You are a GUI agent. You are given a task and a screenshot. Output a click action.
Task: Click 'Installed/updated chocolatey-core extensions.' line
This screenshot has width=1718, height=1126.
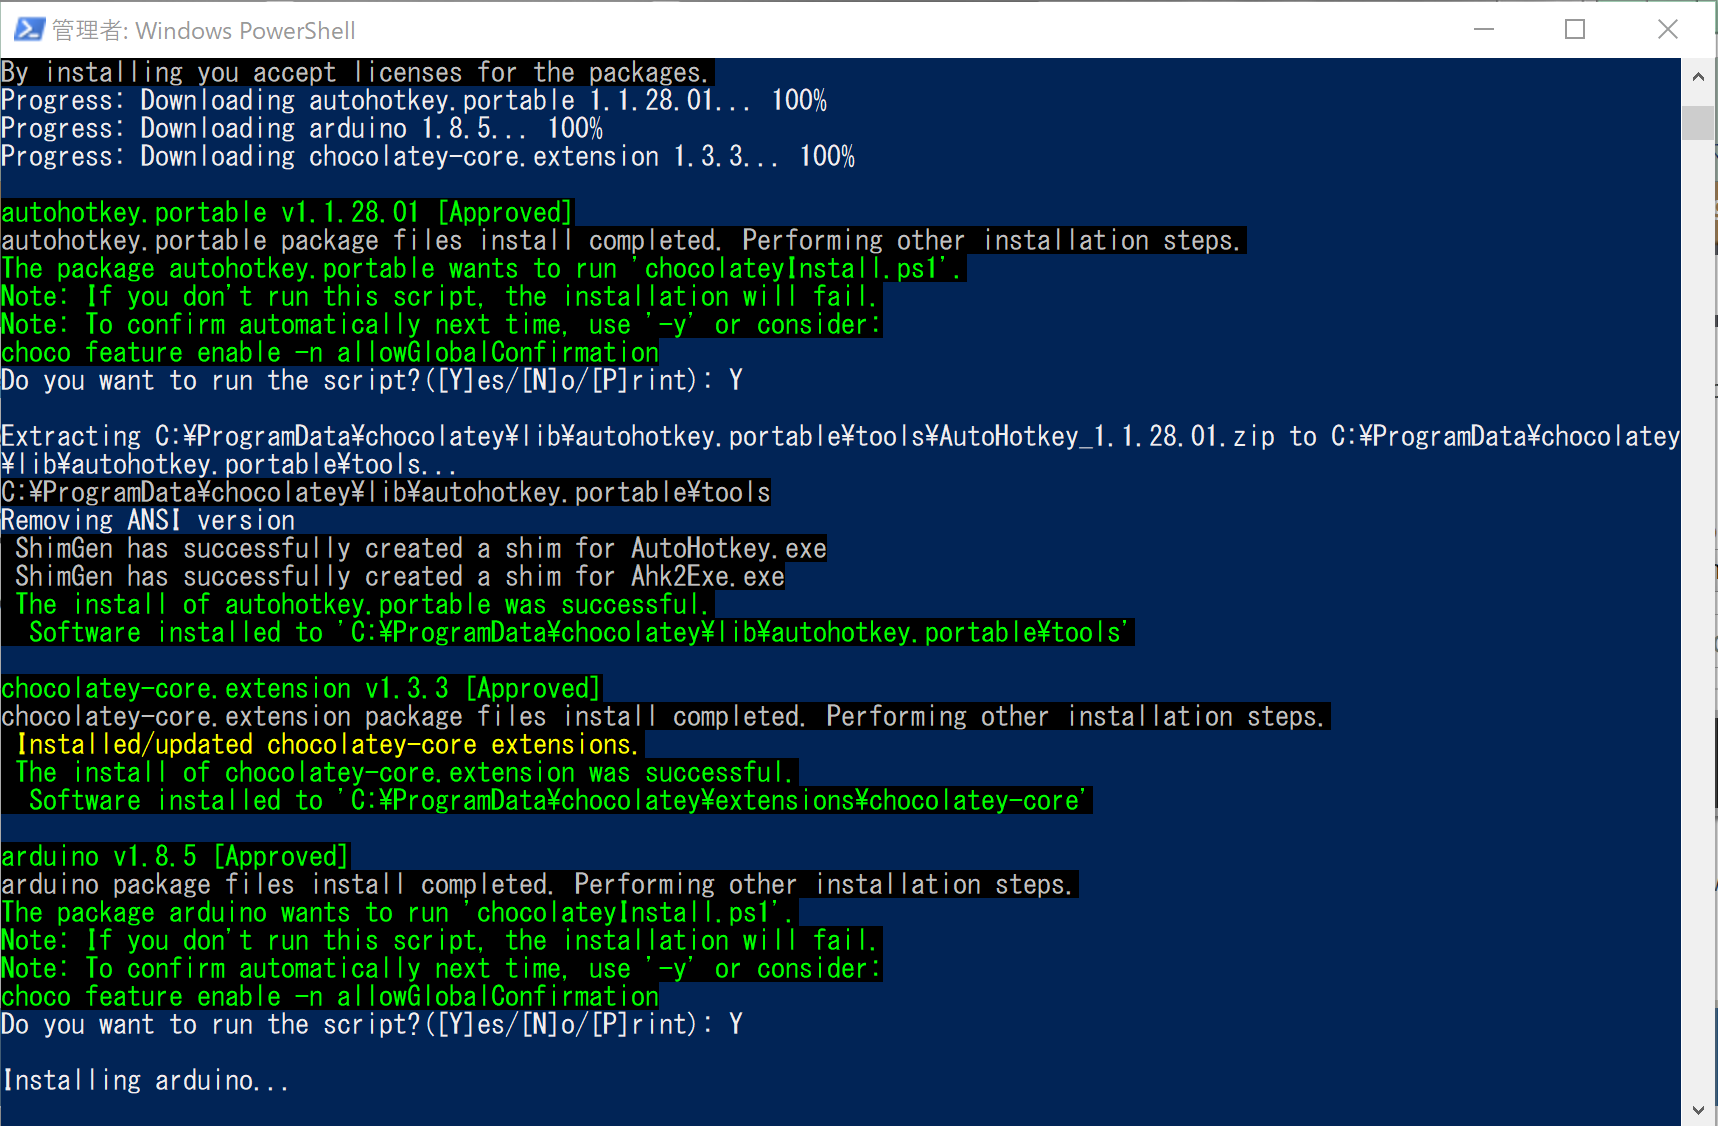pos(328,744)
